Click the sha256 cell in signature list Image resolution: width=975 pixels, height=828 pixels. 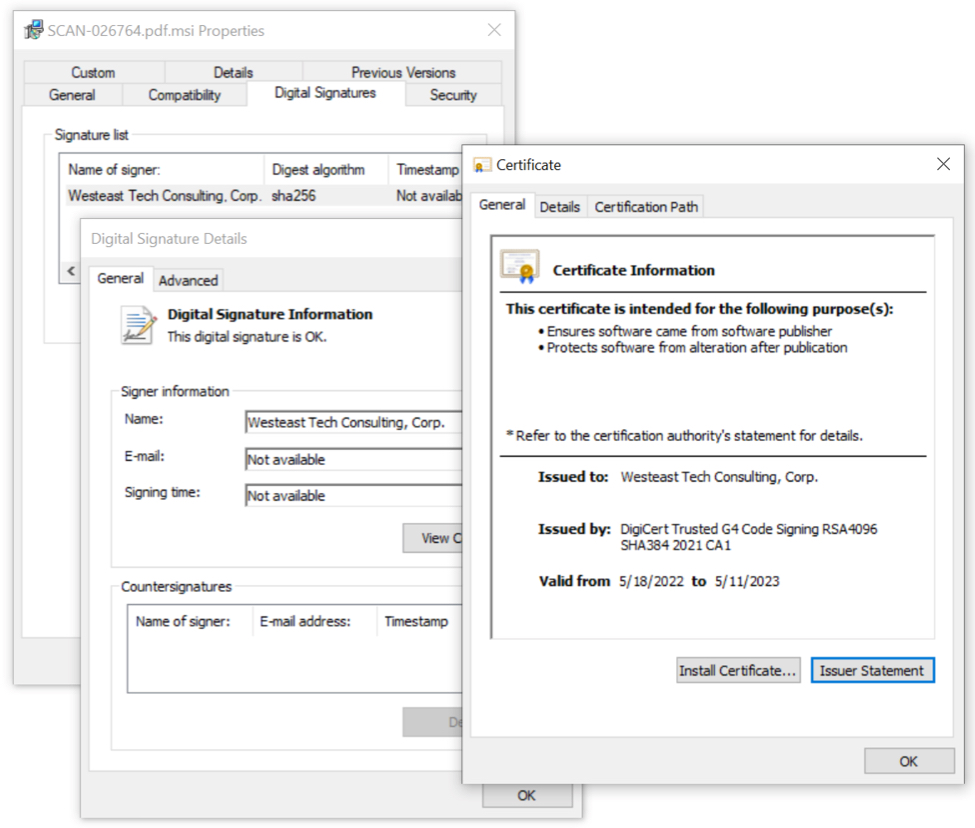pyautogui.click(x=293, y=196)
